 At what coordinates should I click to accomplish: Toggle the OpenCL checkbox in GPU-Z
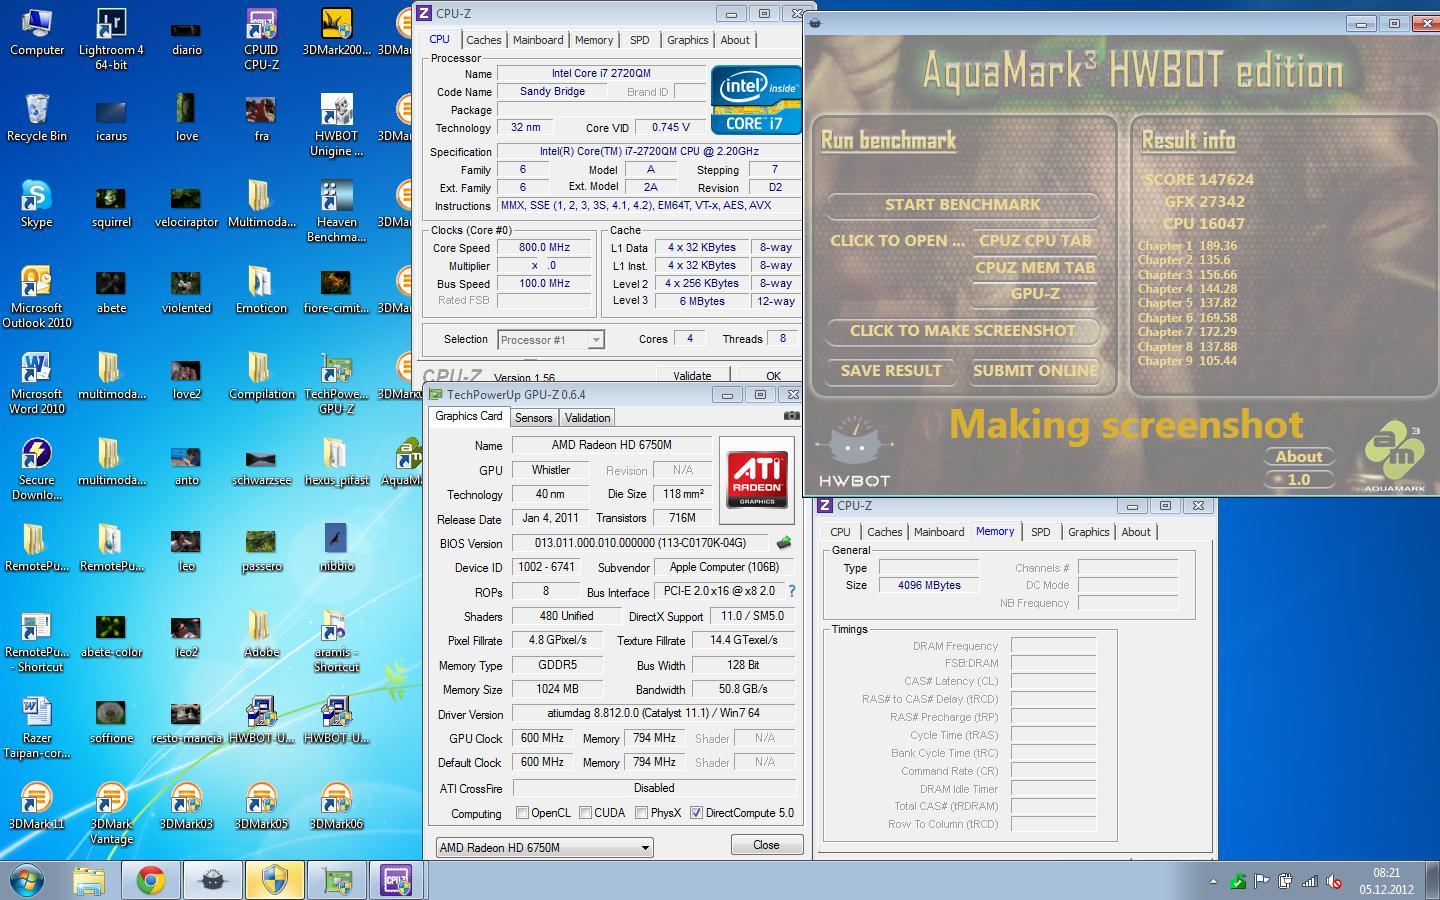pos(522,812)
